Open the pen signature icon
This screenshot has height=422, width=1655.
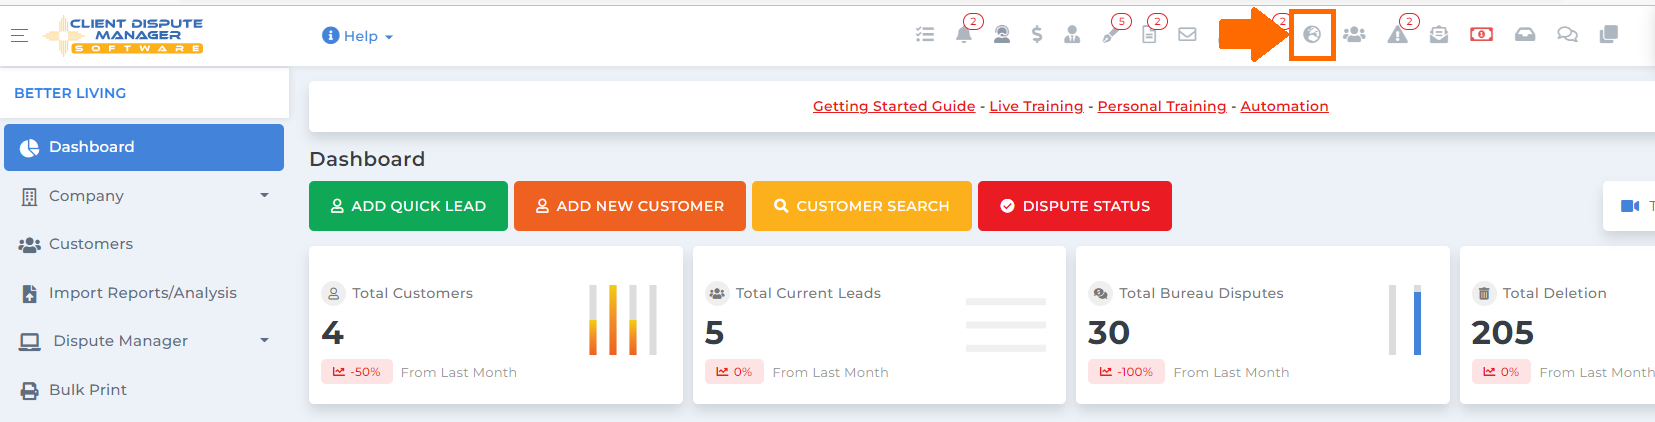coord(1111,35)
